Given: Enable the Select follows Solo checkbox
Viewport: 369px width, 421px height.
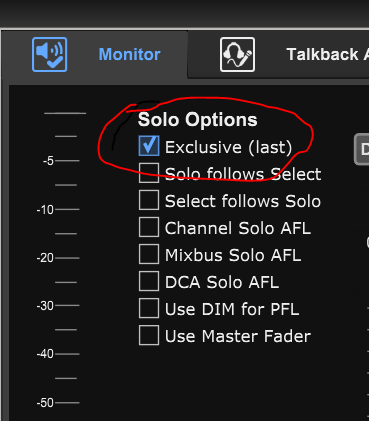Looking at the screenshot, I should coord(149,200).
